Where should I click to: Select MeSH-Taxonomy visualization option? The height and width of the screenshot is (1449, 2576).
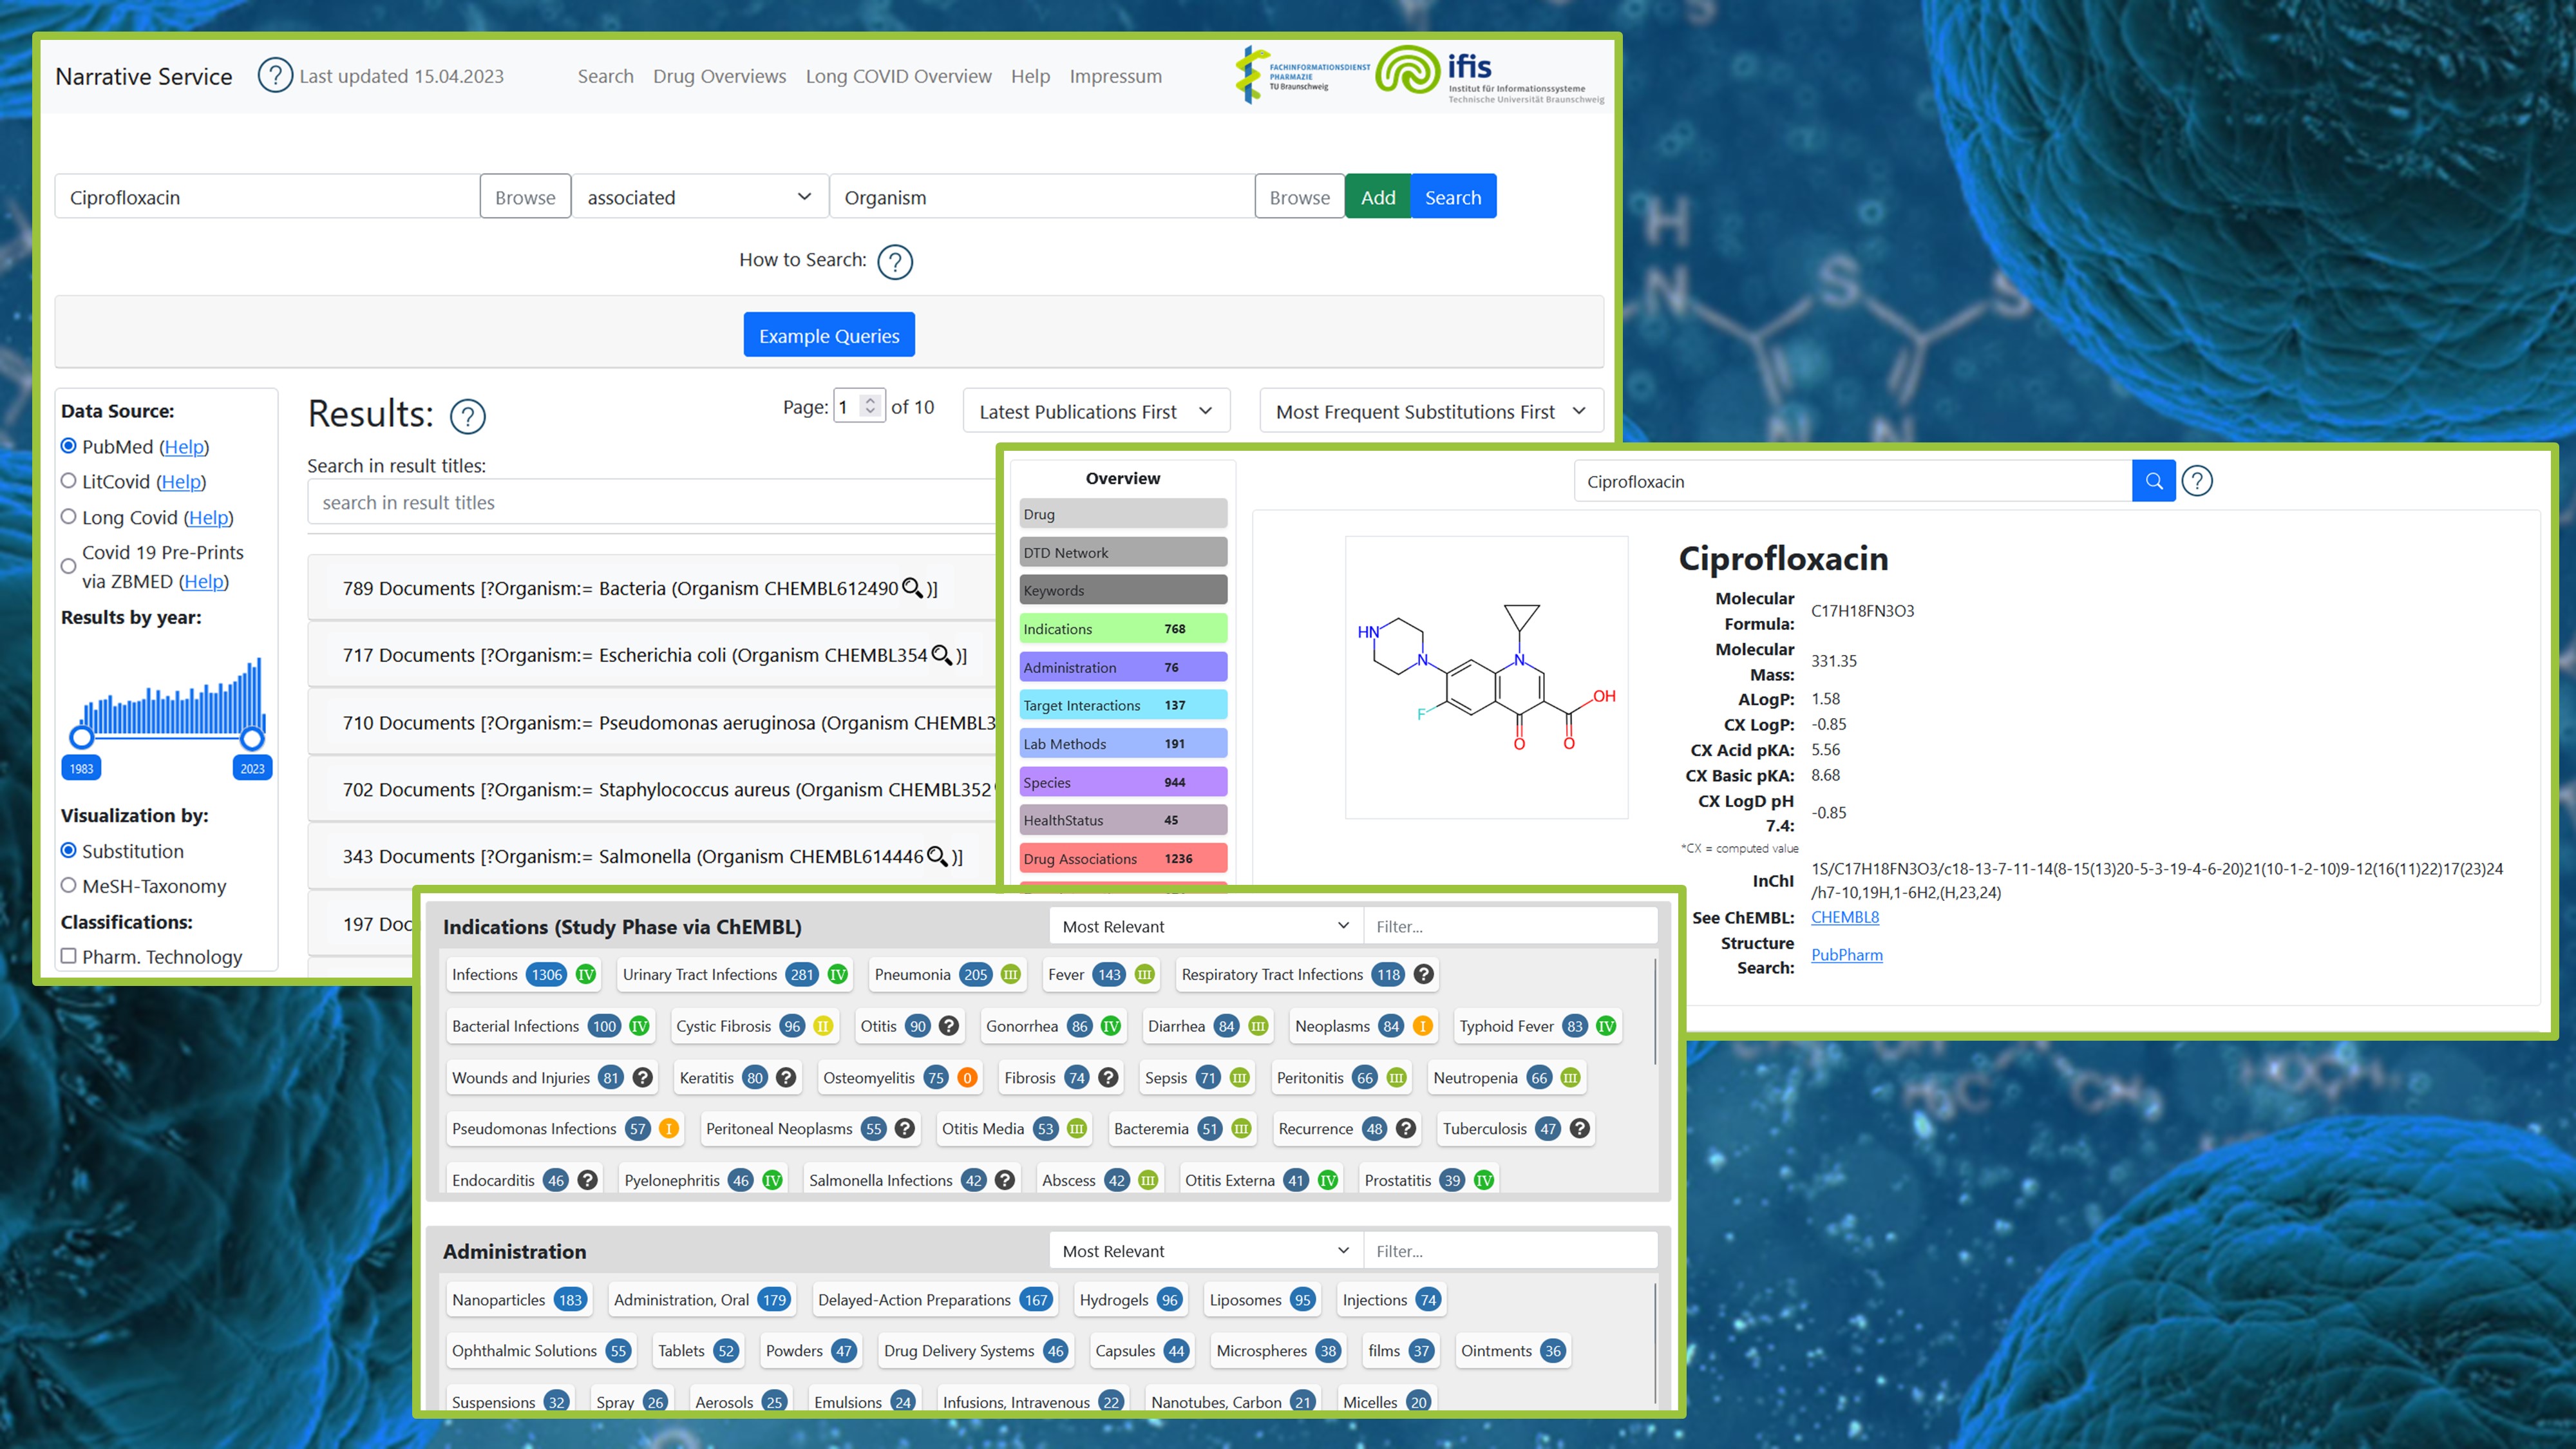tap(69, 886)
